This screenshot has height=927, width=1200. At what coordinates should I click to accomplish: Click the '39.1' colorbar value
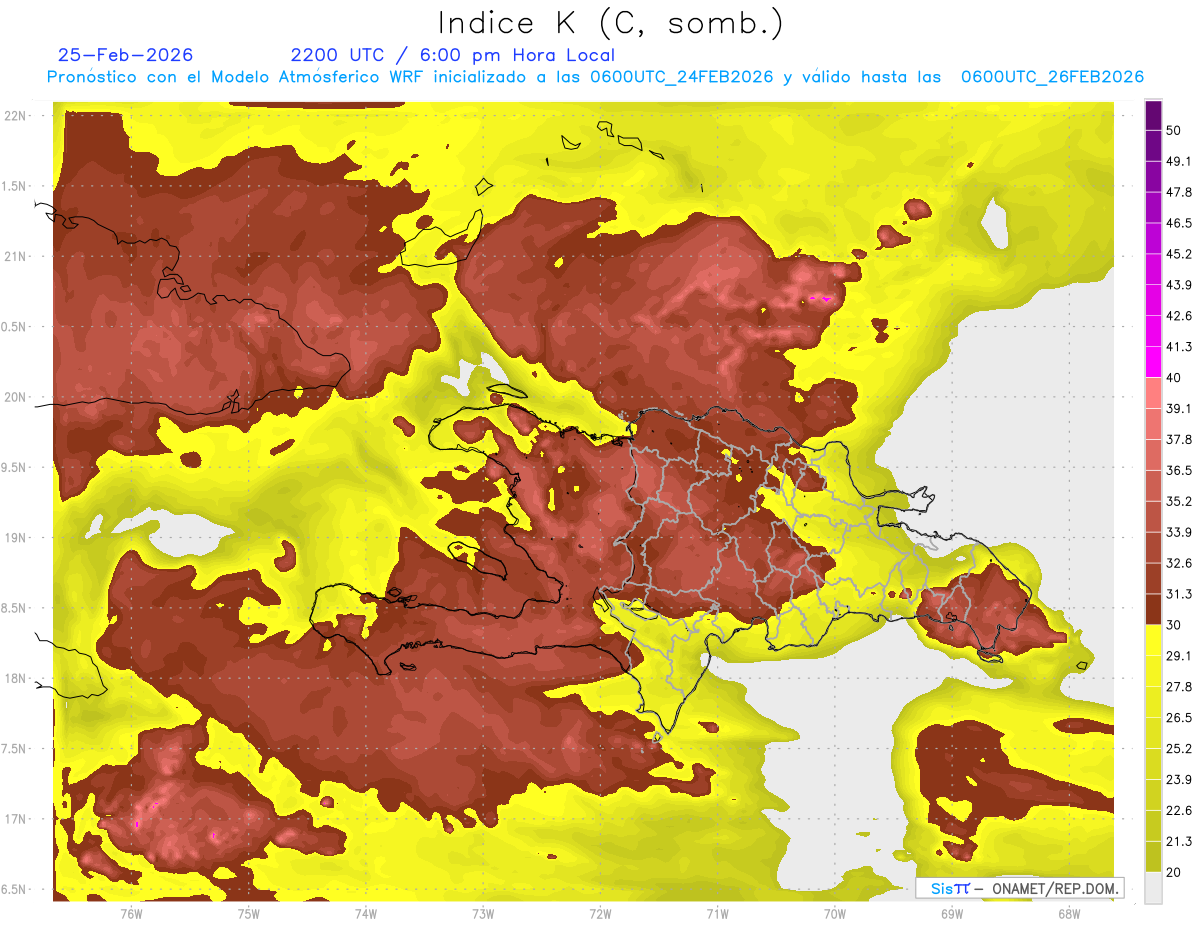pos(1179,408)
